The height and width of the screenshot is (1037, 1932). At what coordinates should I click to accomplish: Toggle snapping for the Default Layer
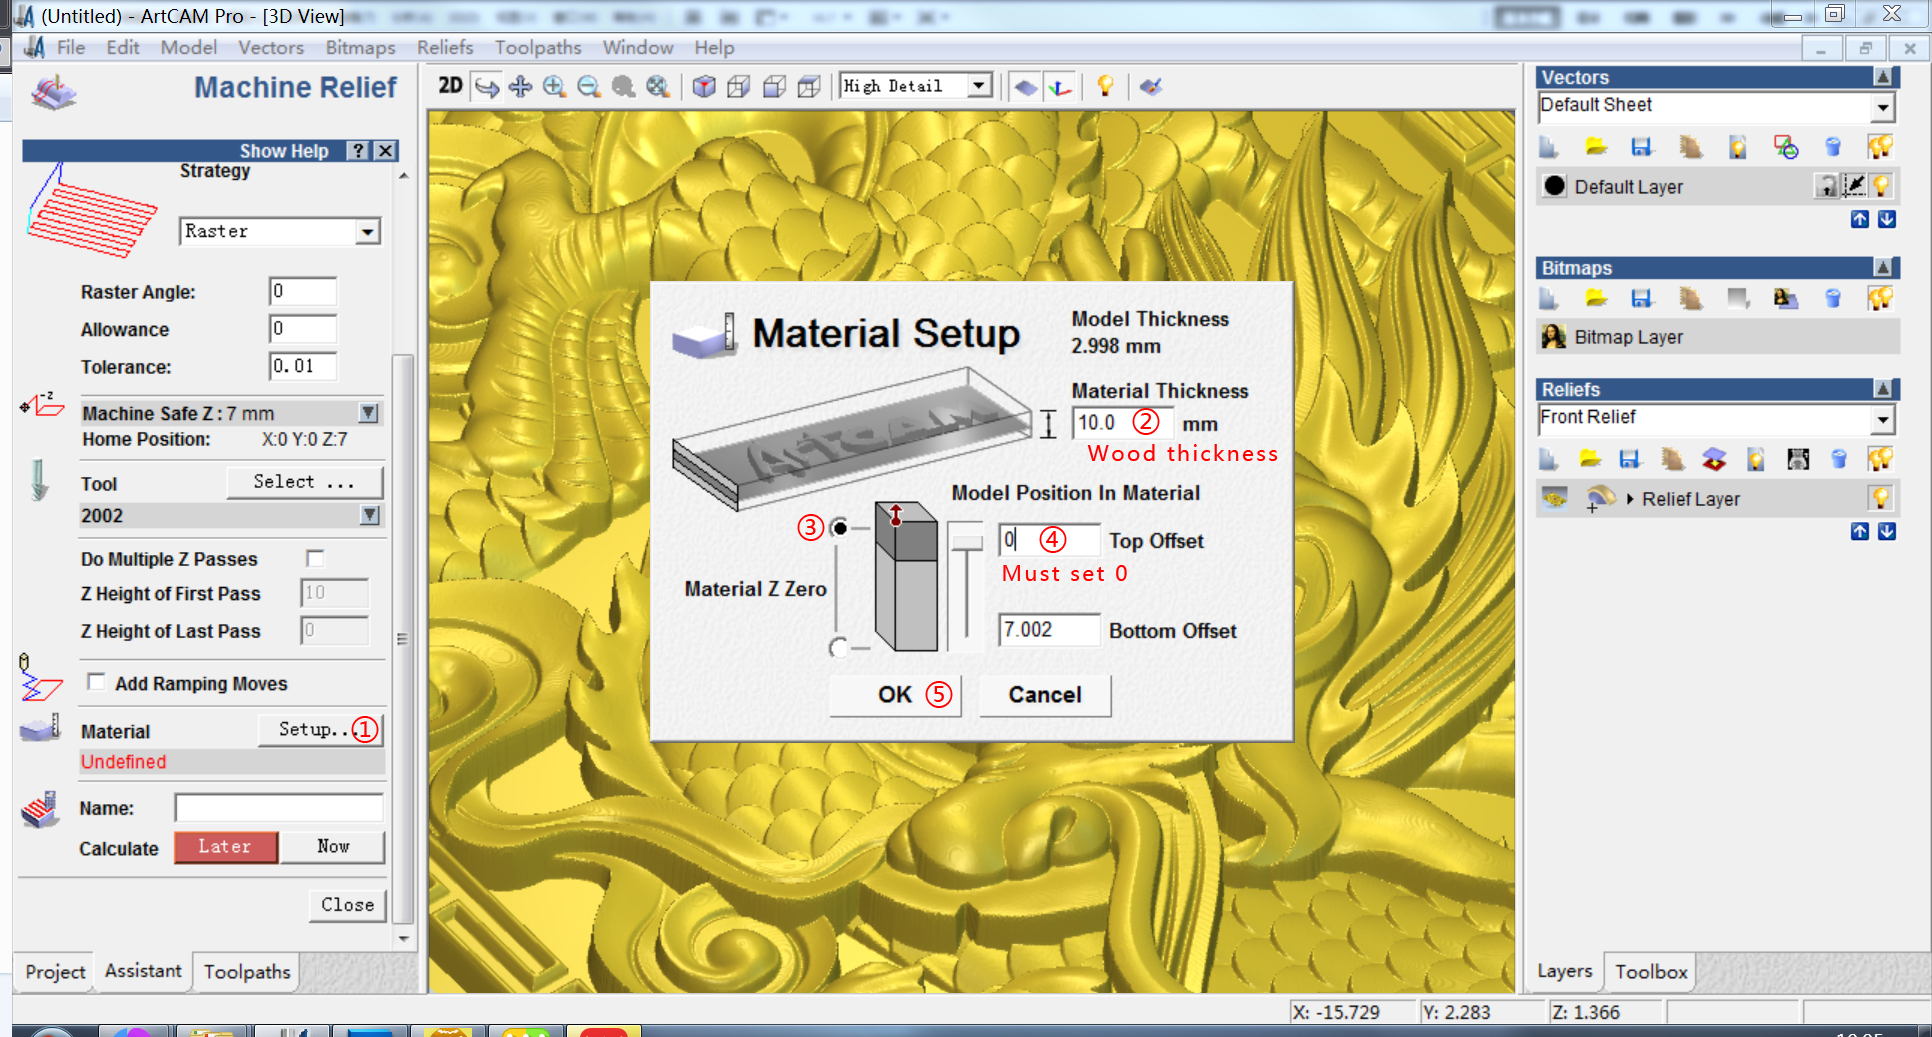coord(1854,185)
